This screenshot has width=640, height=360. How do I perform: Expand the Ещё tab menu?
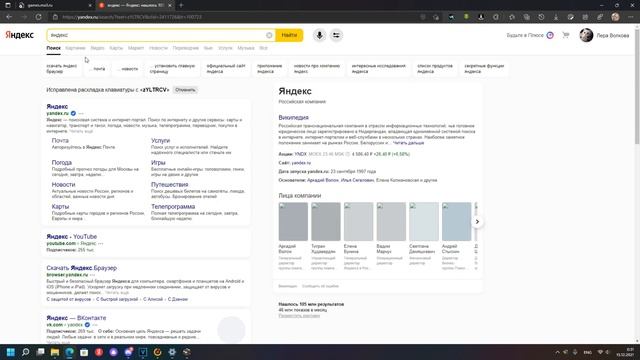[263, 48]
